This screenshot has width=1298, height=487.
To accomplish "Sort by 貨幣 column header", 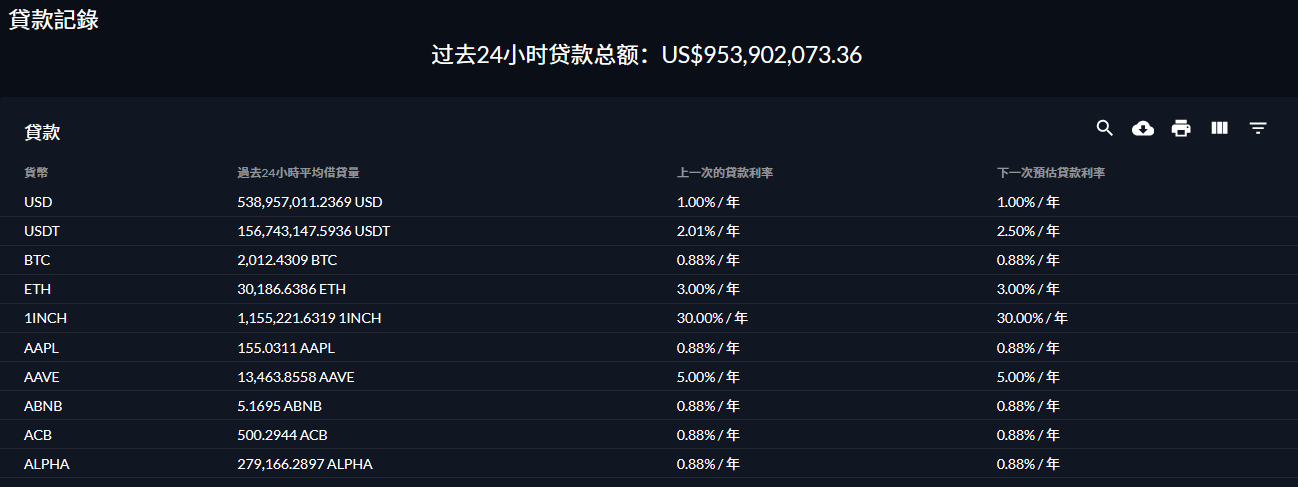I will click(36, 173).
